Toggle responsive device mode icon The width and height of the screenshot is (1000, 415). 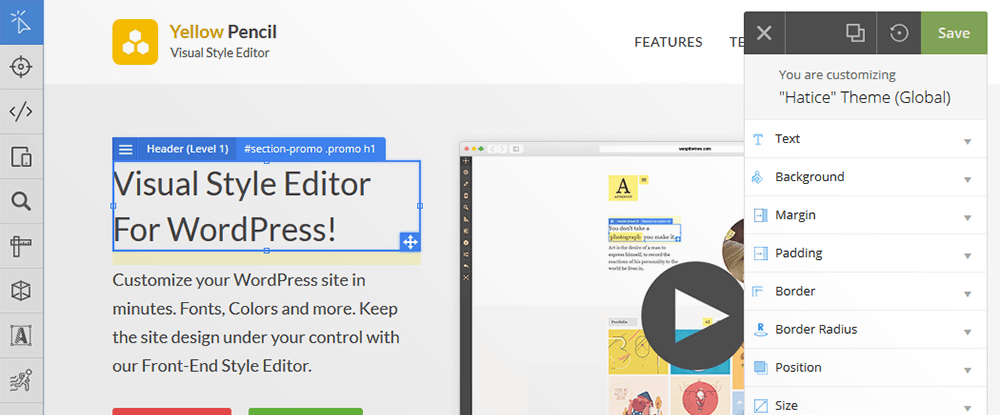pos(21,156)
